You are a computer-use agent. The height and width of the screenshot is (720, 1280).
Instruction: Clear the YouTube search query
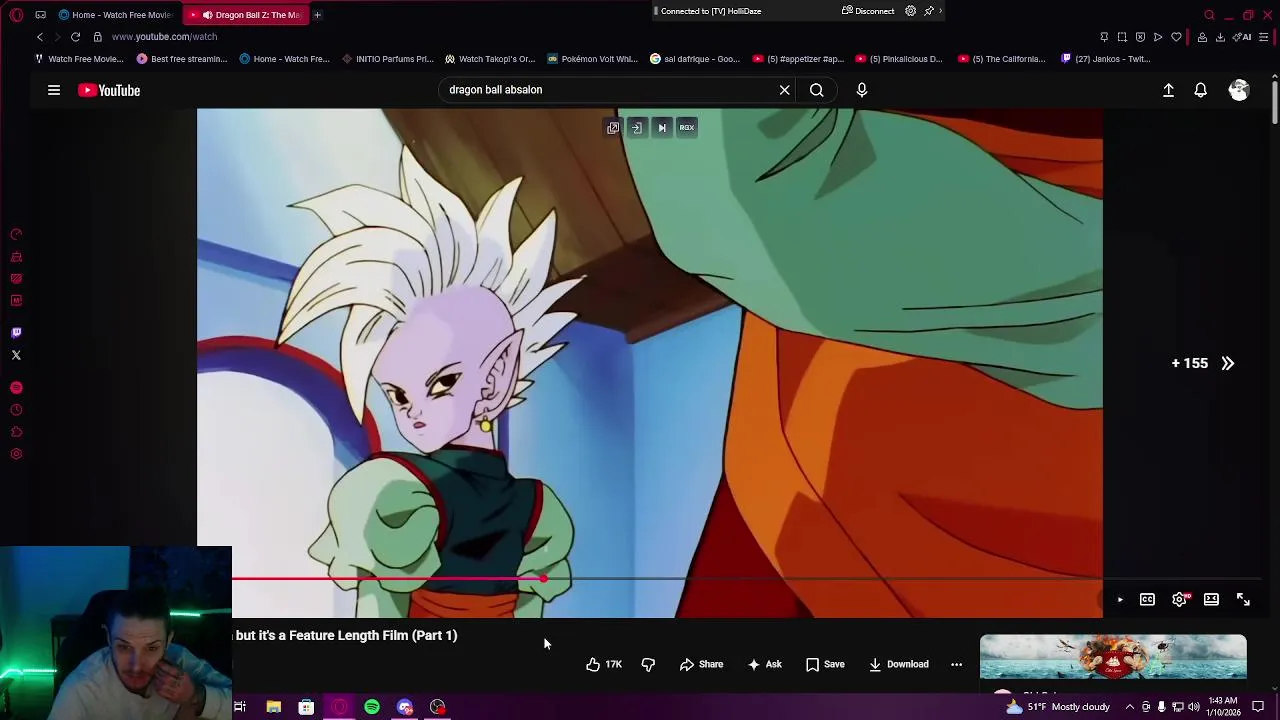coord(785,90)
